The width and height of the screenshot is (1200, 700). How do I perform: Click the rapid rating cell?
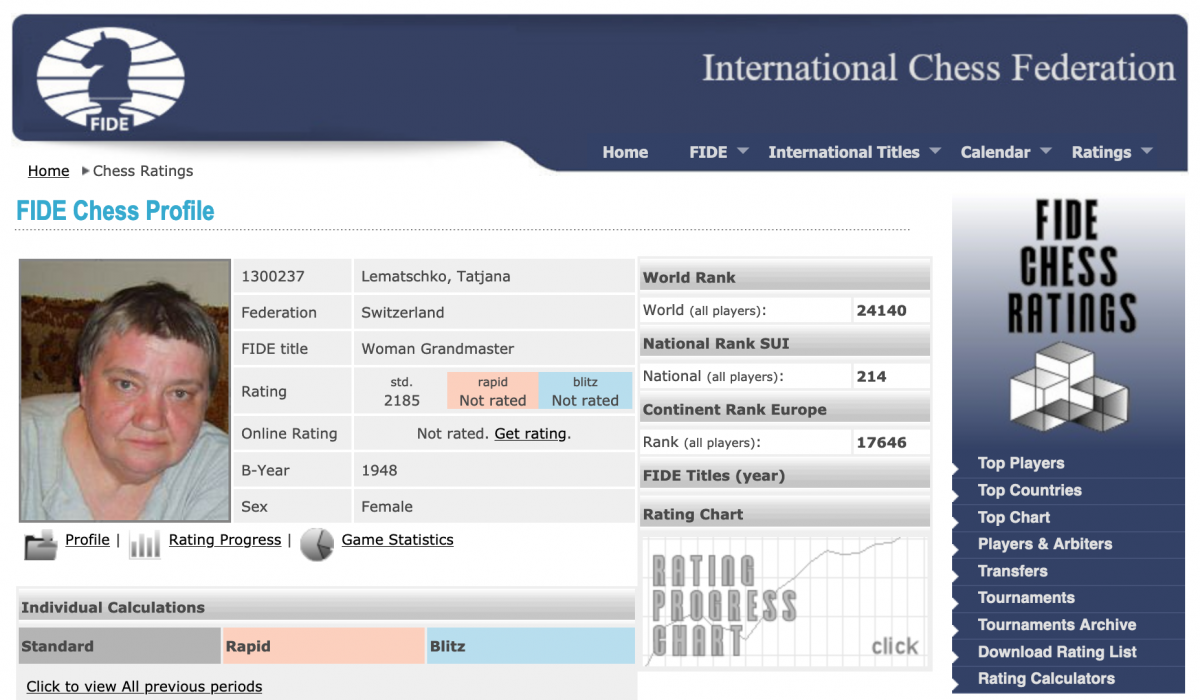tap(493, 391)
